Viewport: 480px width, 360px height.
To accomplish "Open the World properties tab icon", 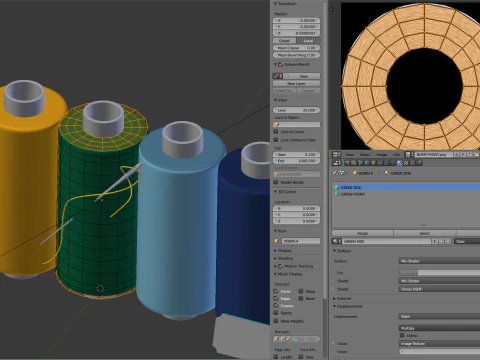I will [367, 163].
